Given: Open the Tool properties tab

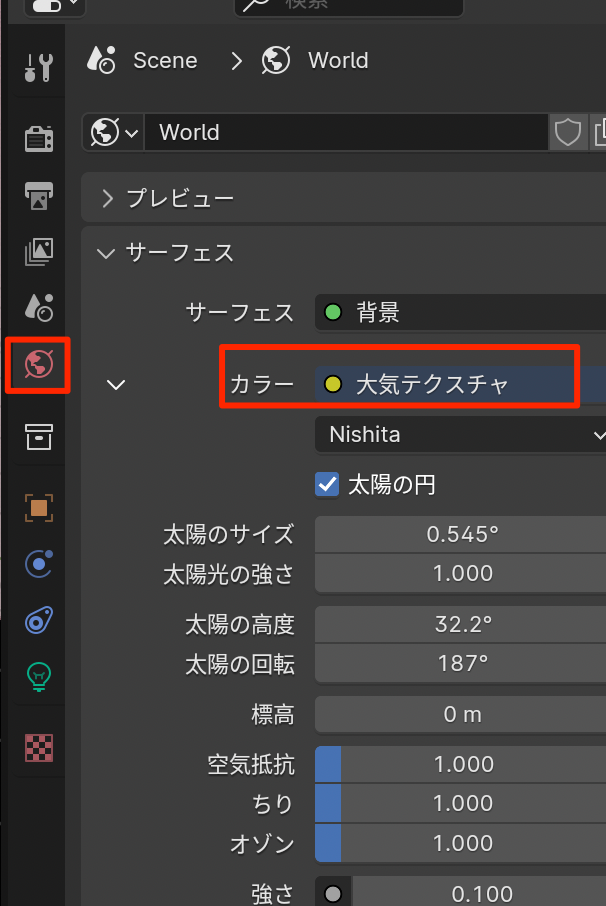Looking at the screenshot, I should coord(38,69).
